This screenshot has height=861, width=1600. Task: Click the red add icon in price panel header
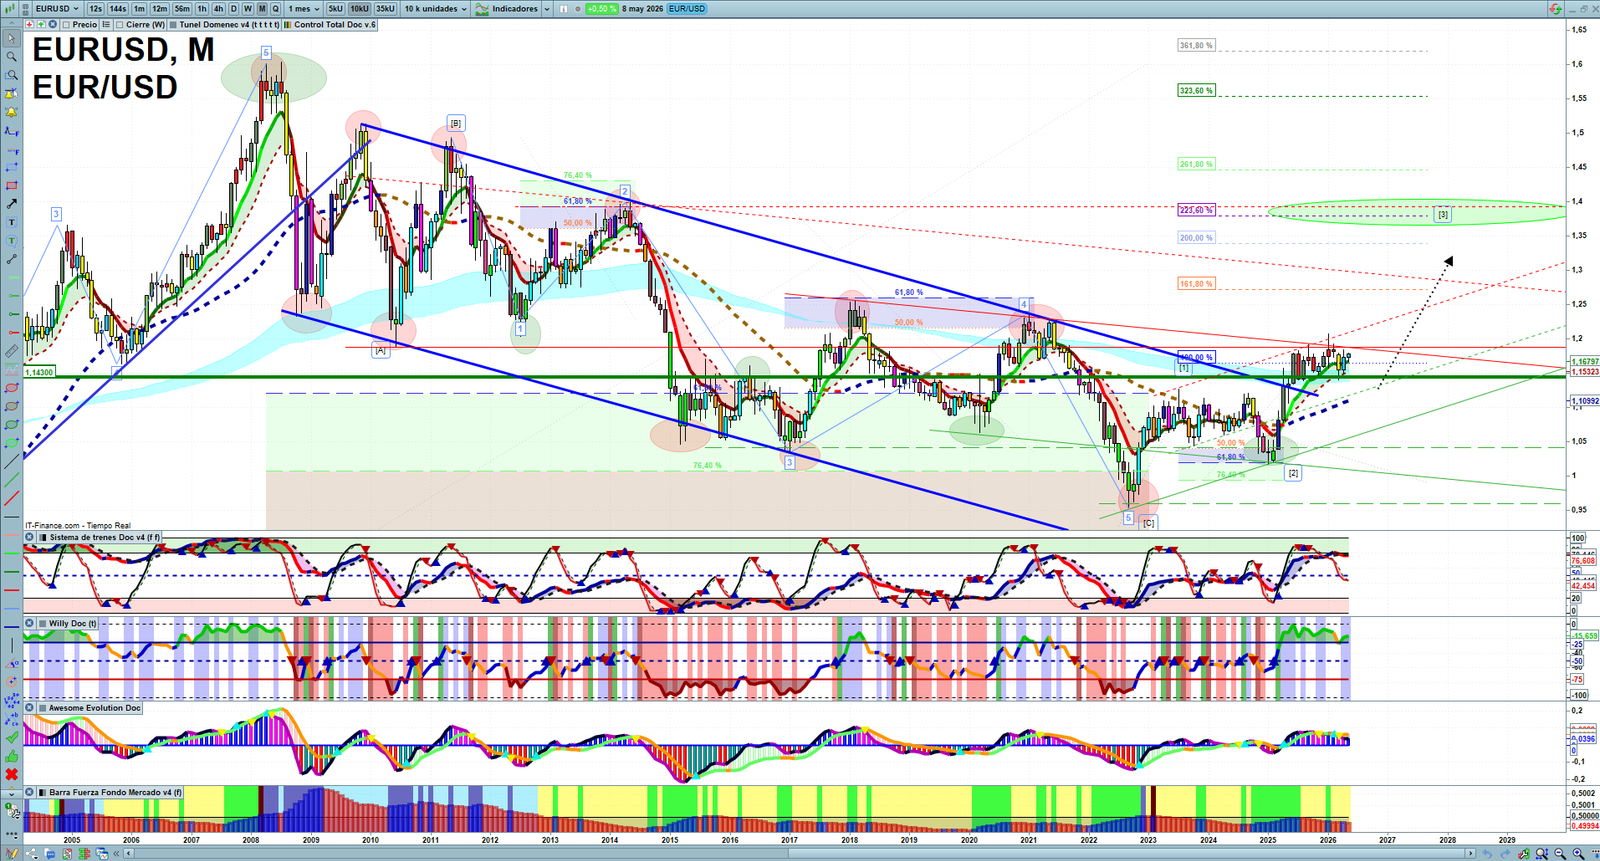click(30, 25)
